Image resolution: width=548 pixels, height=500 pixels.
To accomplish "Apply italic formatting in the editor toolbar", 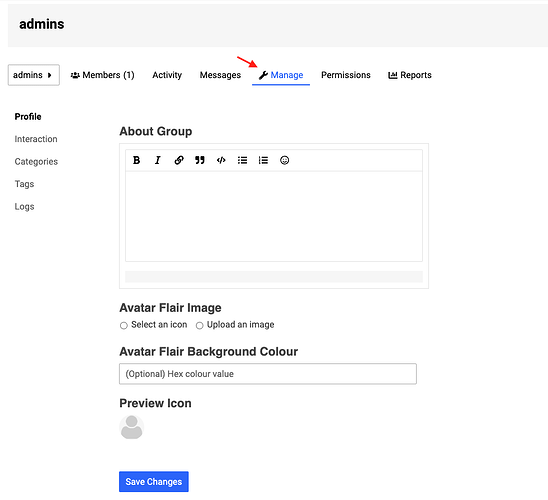I will [158, 160].
